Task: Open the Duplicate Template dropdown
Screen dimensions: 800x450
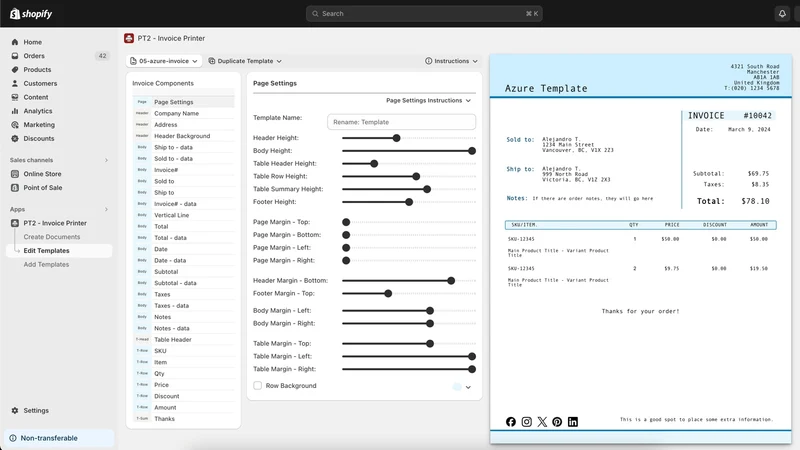Action: 245,61
